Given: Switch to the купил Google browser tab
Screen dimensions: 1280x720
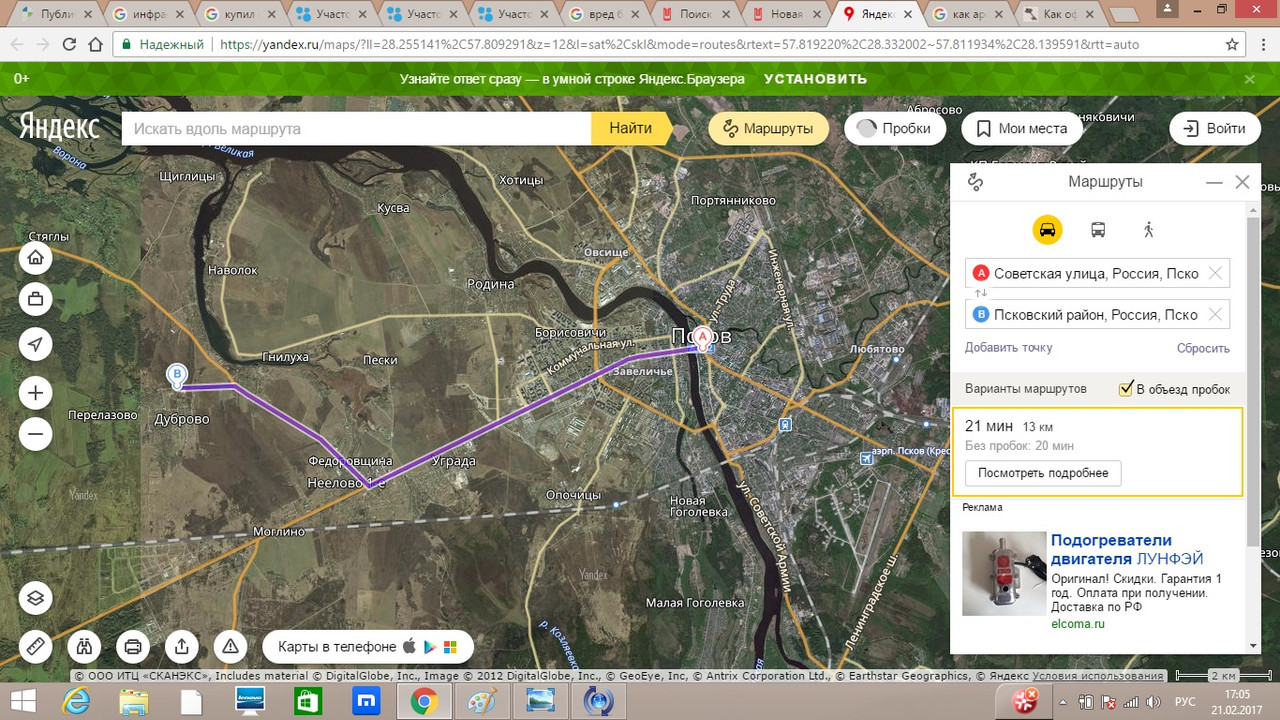Looking at the screenshot, I should pos(241,14).
